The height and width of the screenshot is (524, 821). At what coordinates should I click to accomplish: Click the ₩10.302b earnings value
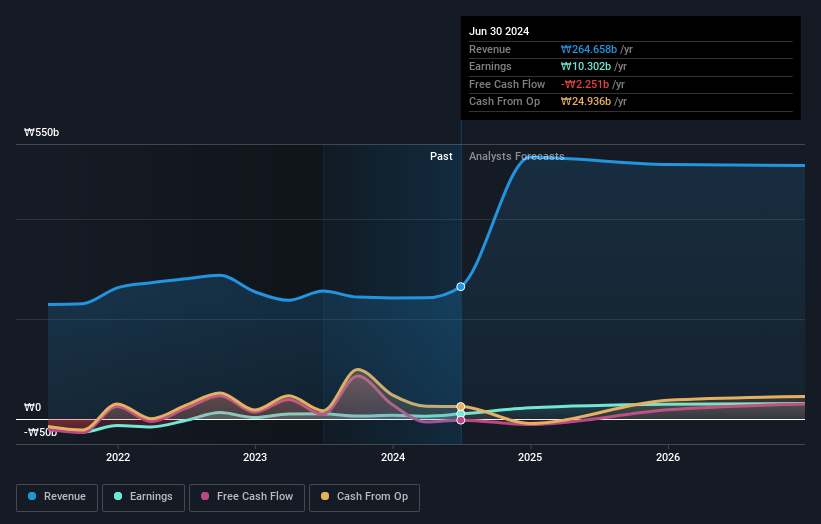[x=585, y=66]
